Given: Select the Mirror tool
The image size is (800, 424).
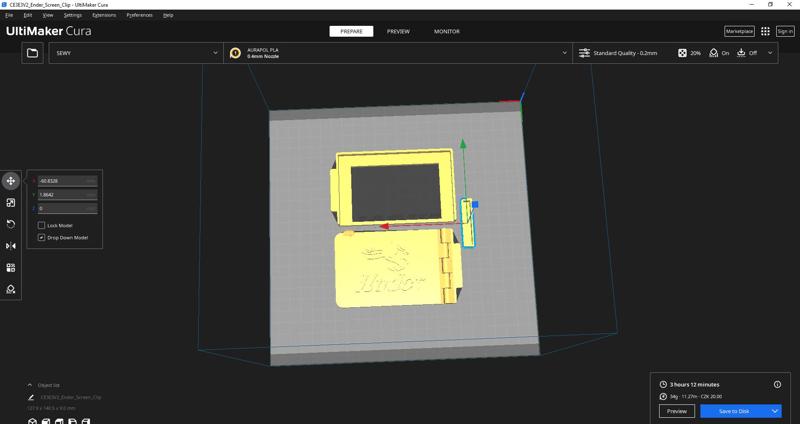Looking at the screenshot, I should tap(10, 246).
